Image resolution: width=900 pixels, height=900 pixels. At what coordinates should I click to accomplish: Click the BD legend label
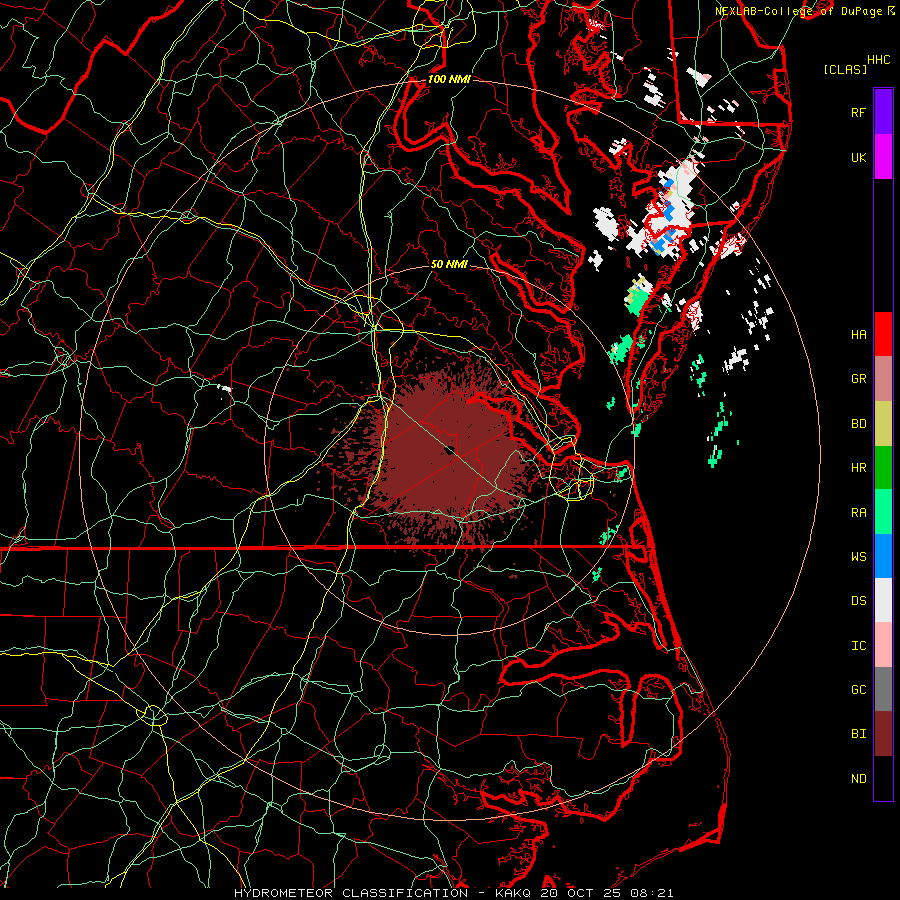(x=858, y=424)
